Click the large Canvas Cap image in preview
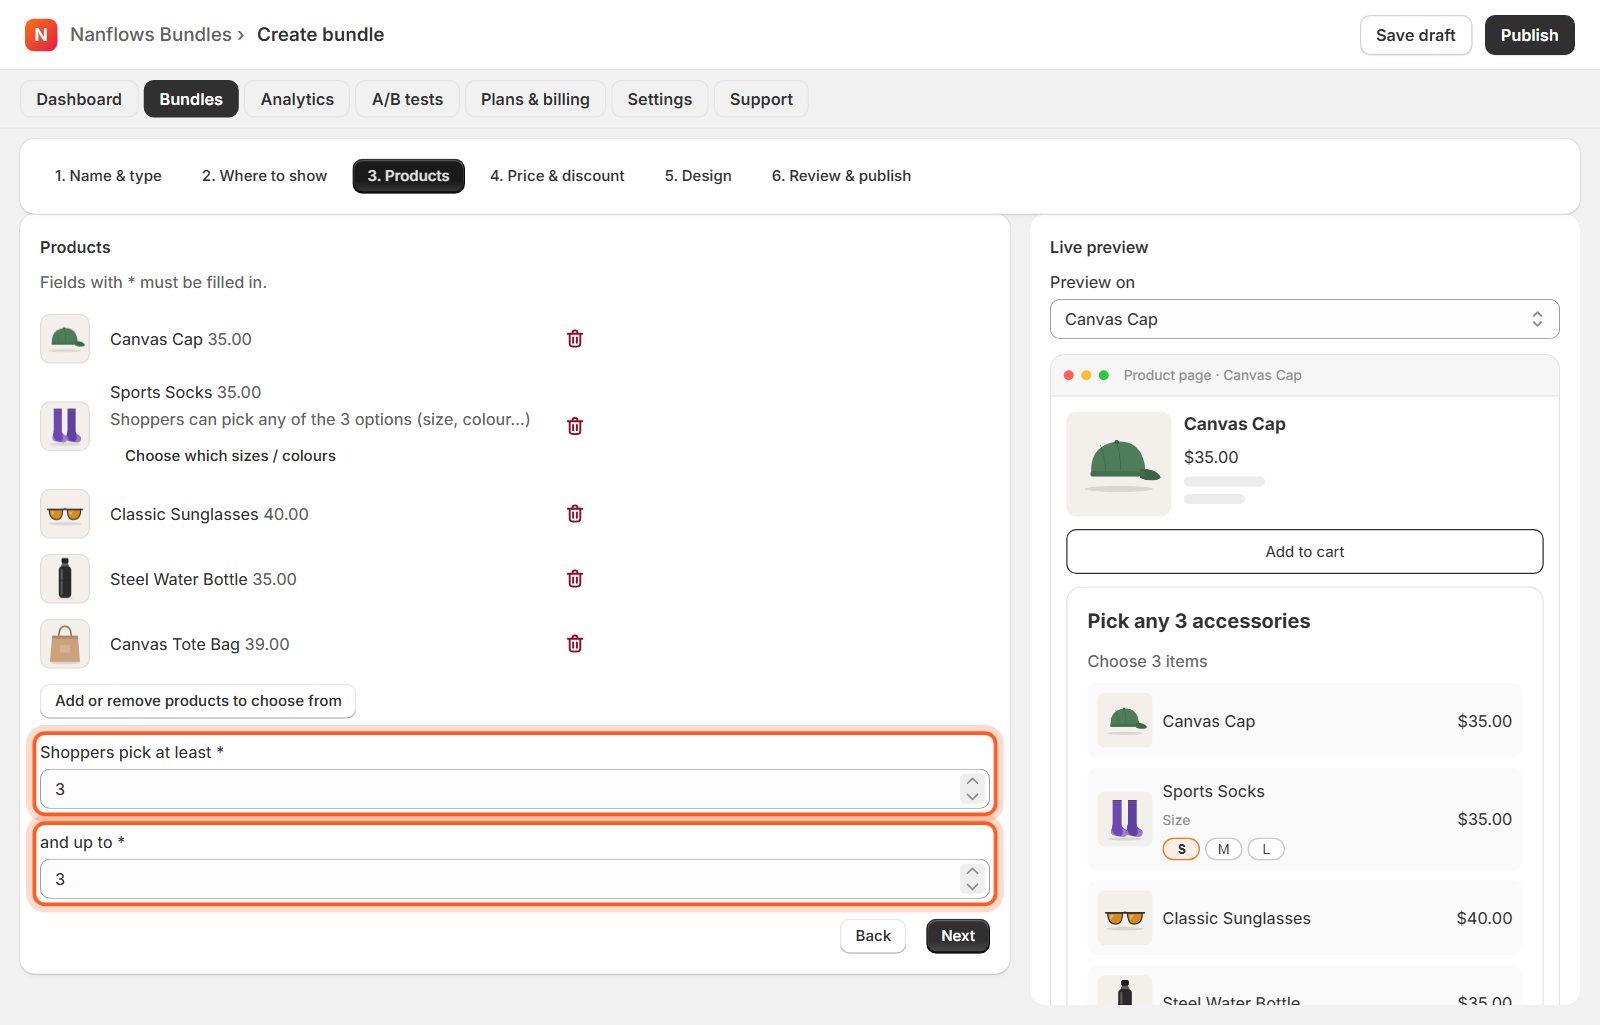Screen dimensions: 1600x1025 click(1119, 464)
